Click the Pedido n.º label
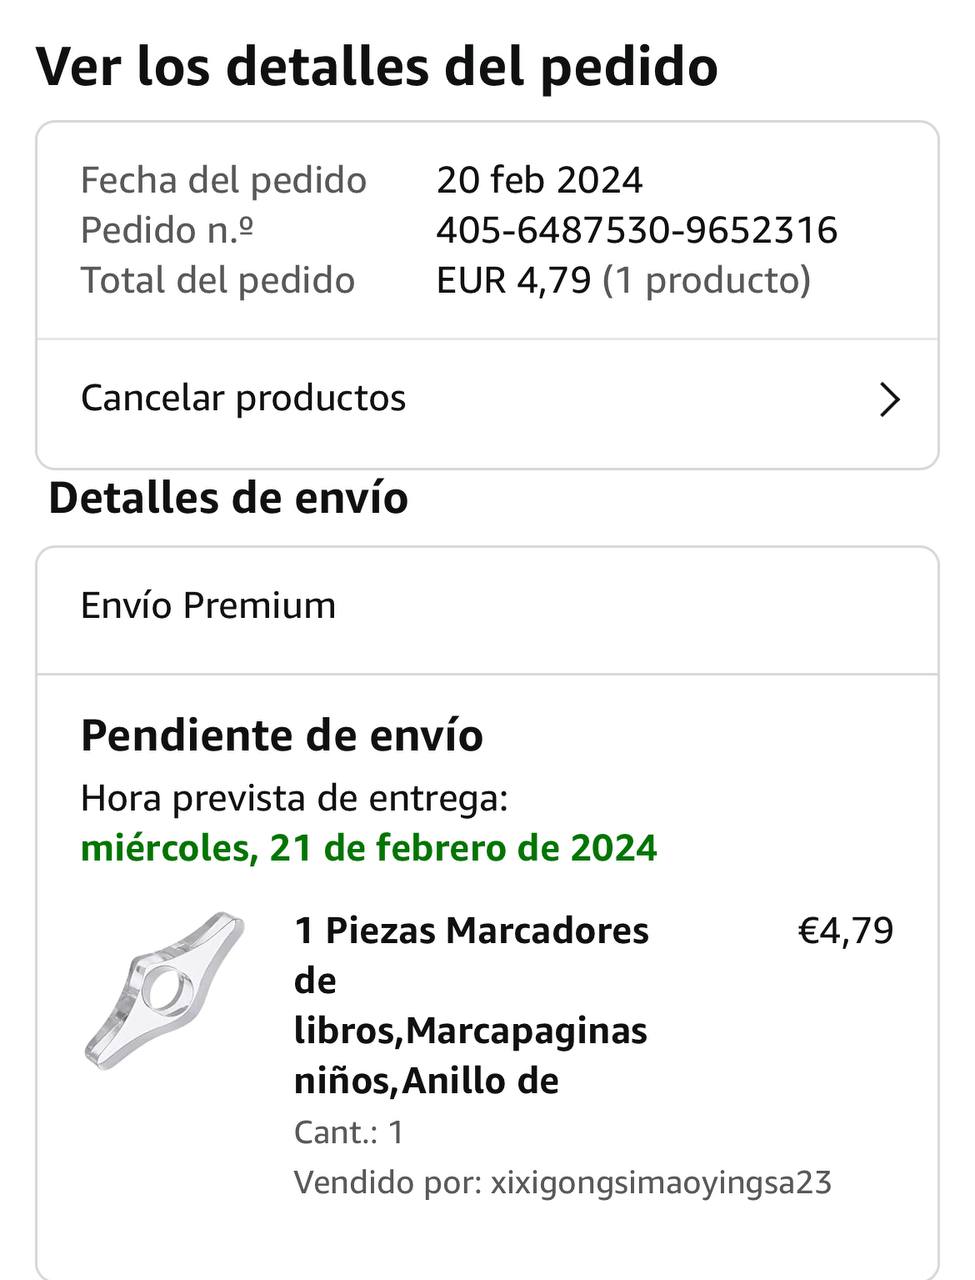The image size is (975, 1280). pos(166,230)
